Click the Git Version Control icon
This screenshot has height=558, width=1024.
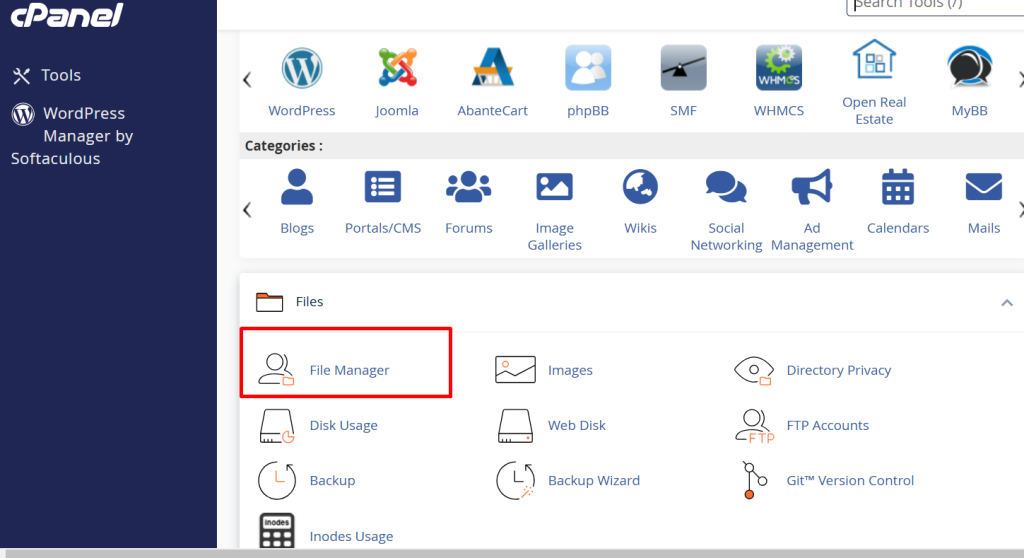pos(754,480)
